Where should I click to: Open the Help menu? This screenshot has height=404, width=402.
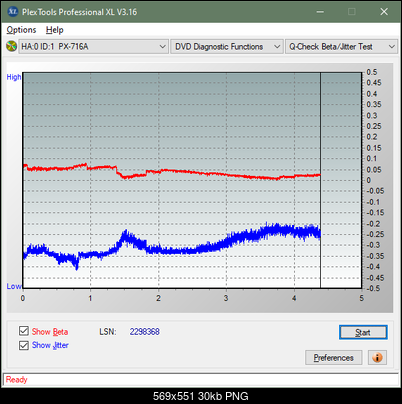(x=54, y=30)
